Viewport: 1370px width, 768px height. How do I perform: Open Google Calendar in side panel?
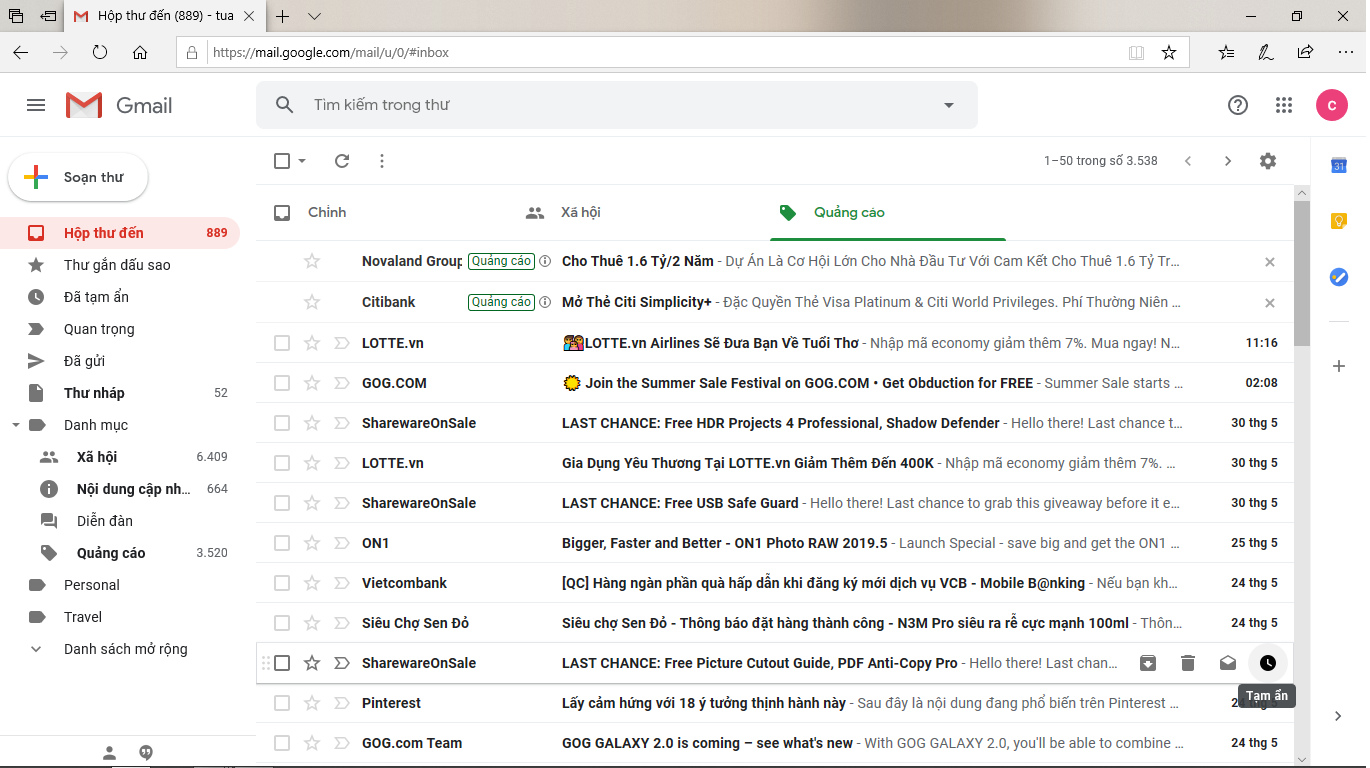[1339, 166]
